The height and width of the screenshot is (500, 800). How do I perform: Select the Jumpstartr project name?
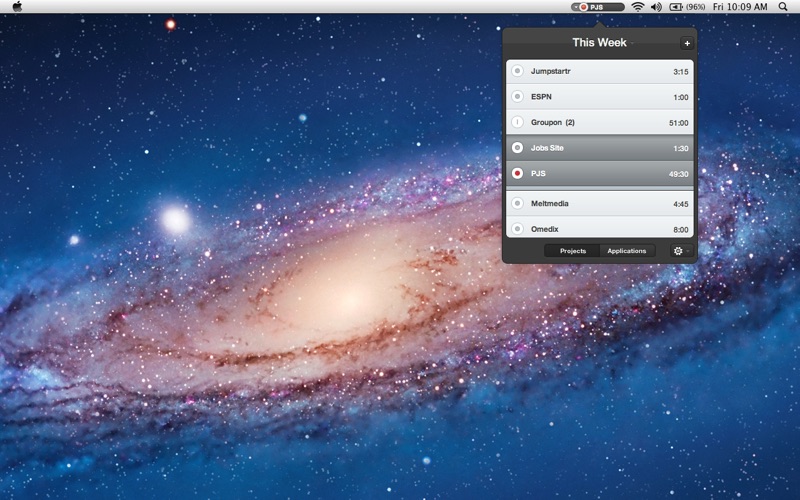coord(551,71)
